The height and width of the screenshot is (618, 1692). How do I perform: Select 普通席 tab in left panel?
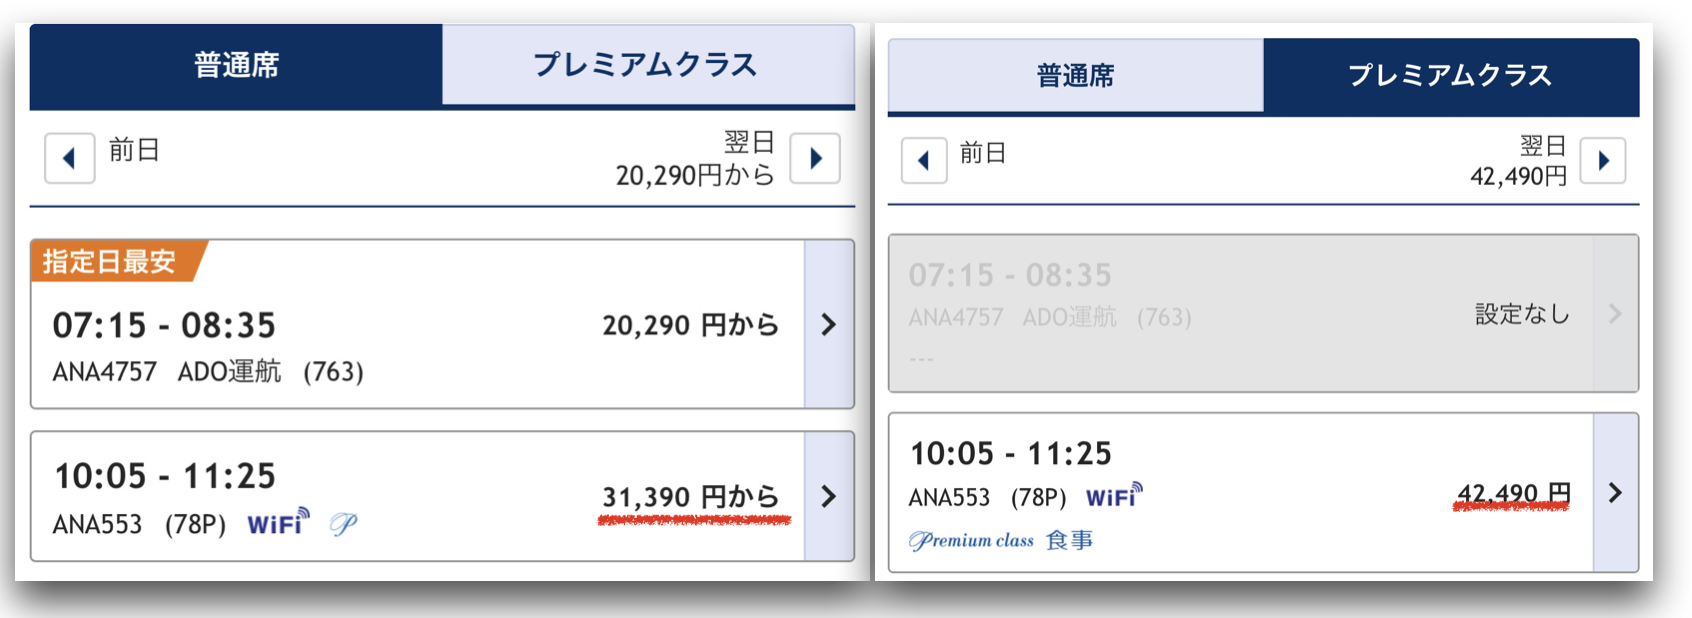[236, 65]
